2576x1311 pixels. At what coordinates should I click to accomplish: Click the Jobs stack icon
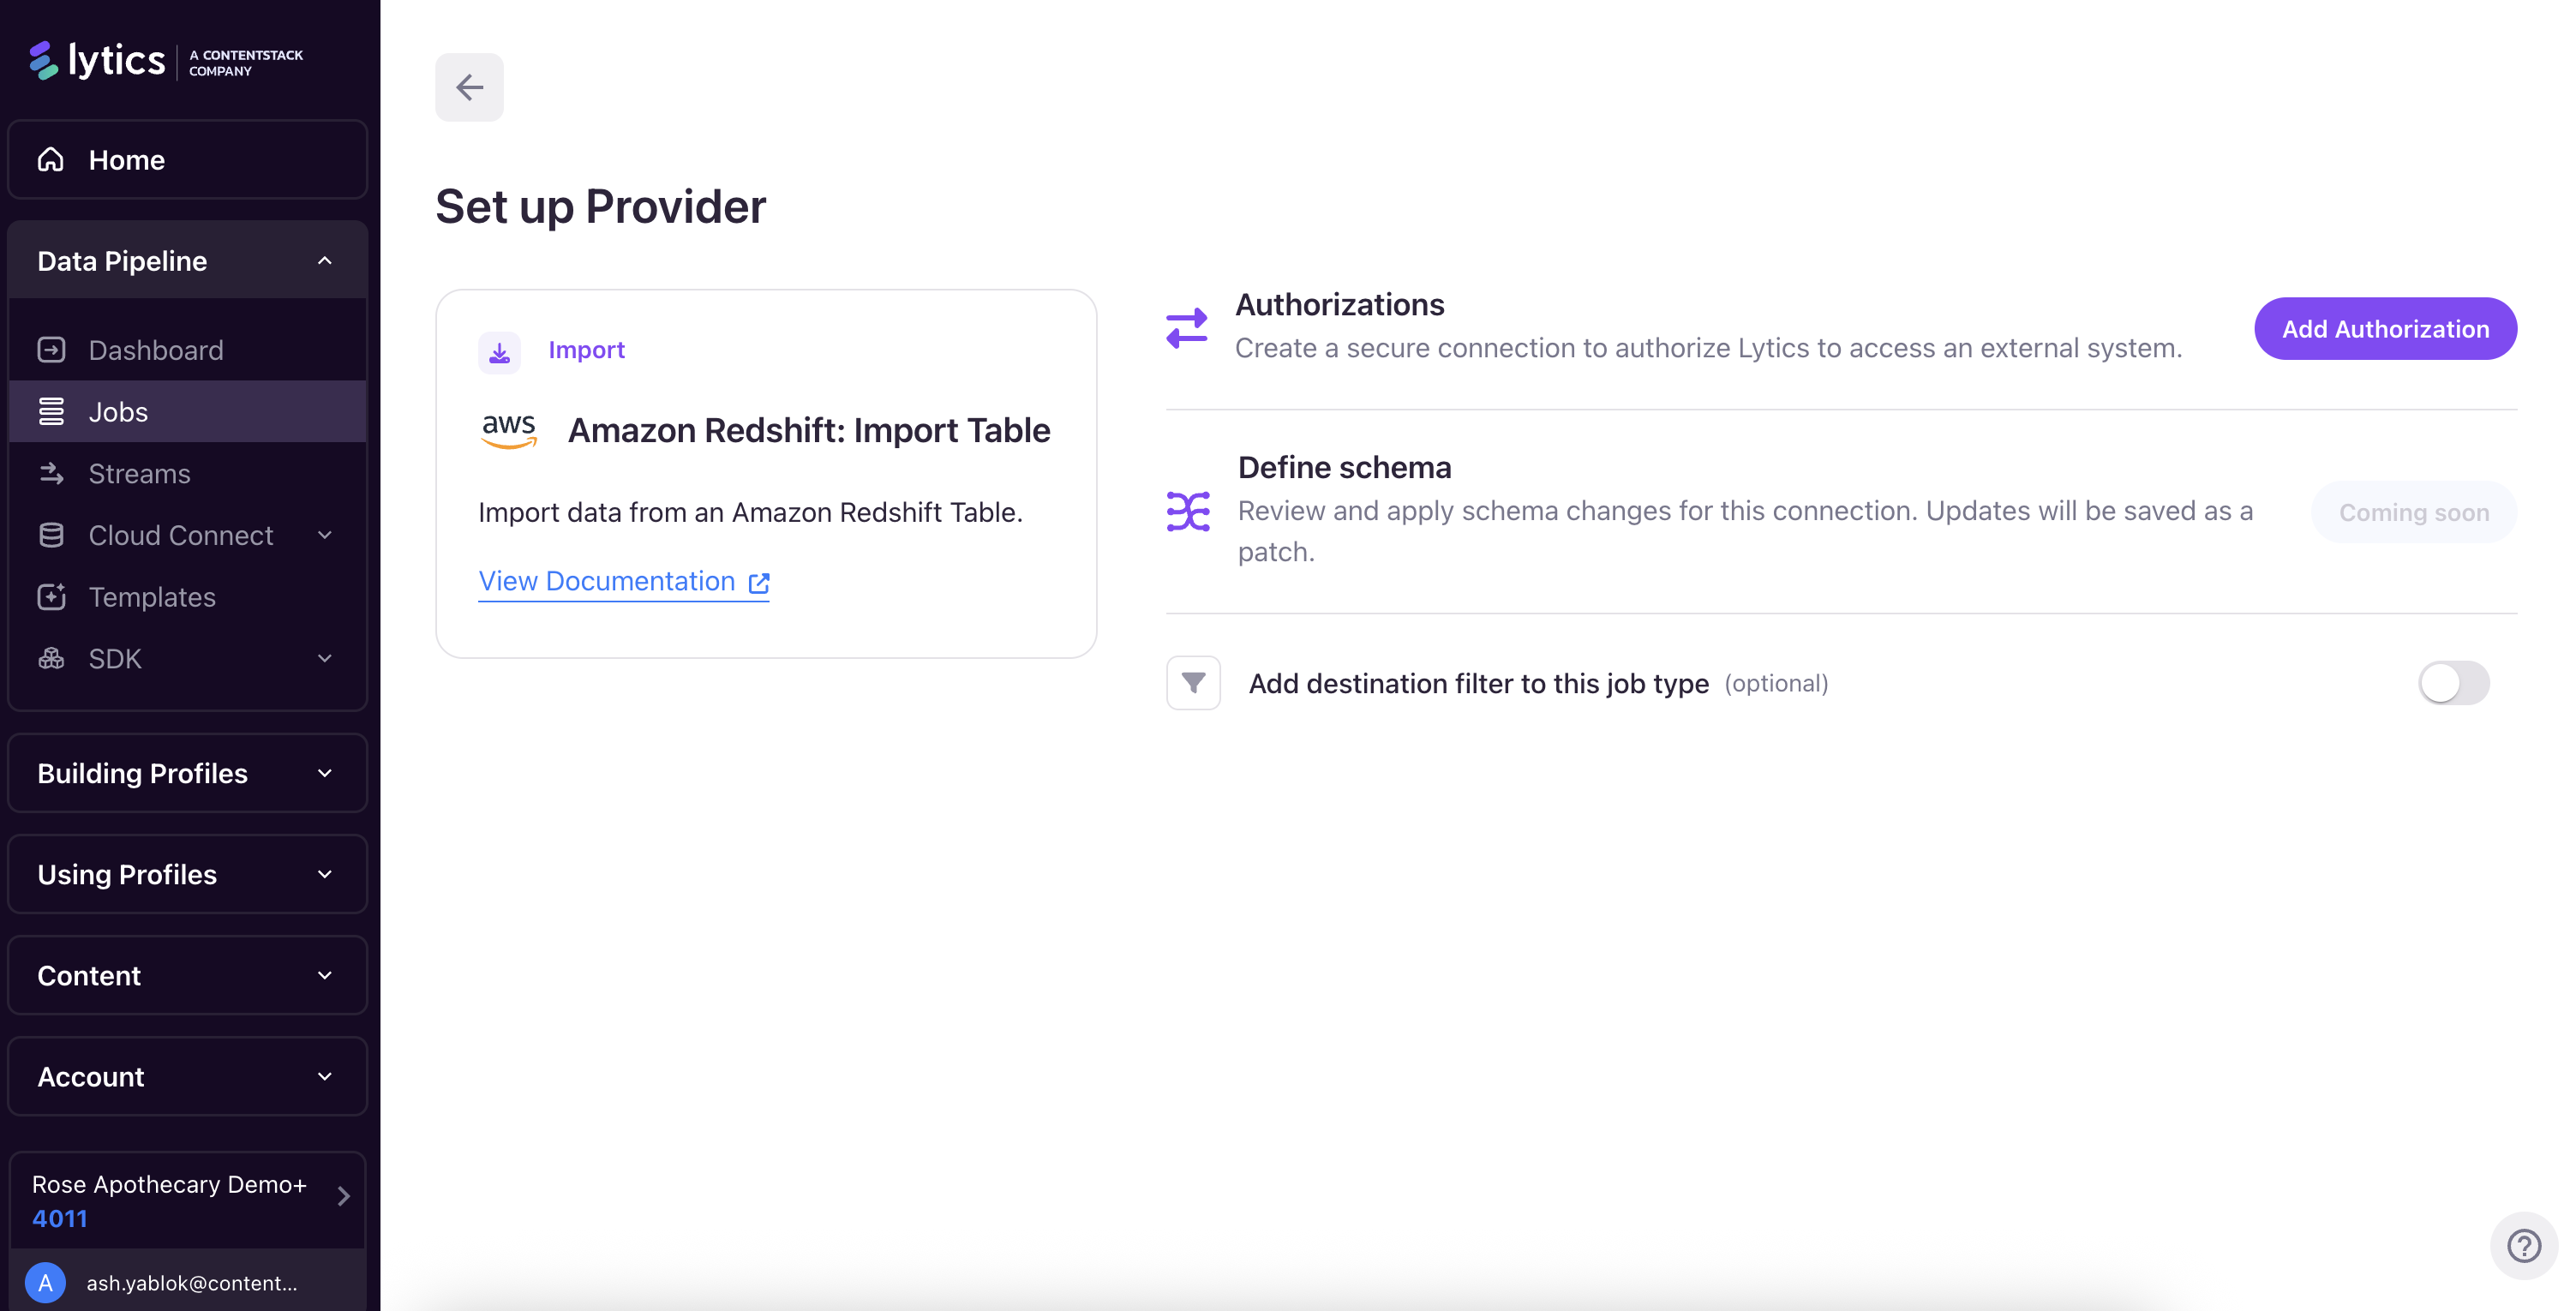[x=51, y=411]
